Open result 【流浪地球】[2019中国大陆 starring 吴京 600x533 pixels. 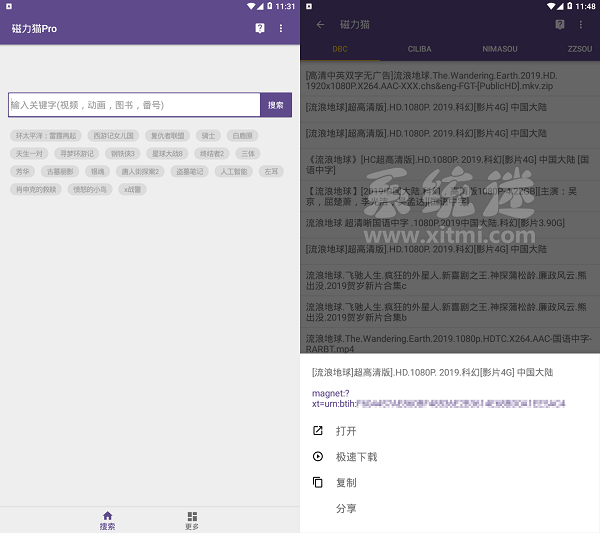[x=450, y=196]
